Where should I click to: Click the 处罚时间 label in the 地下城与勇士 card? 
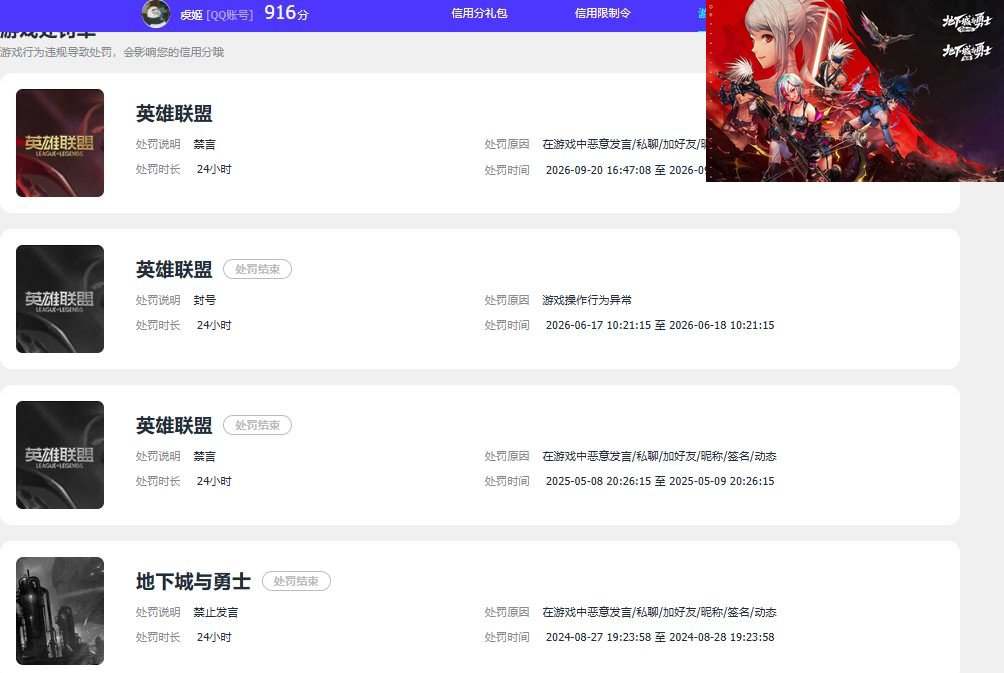[x=507, y=637]
